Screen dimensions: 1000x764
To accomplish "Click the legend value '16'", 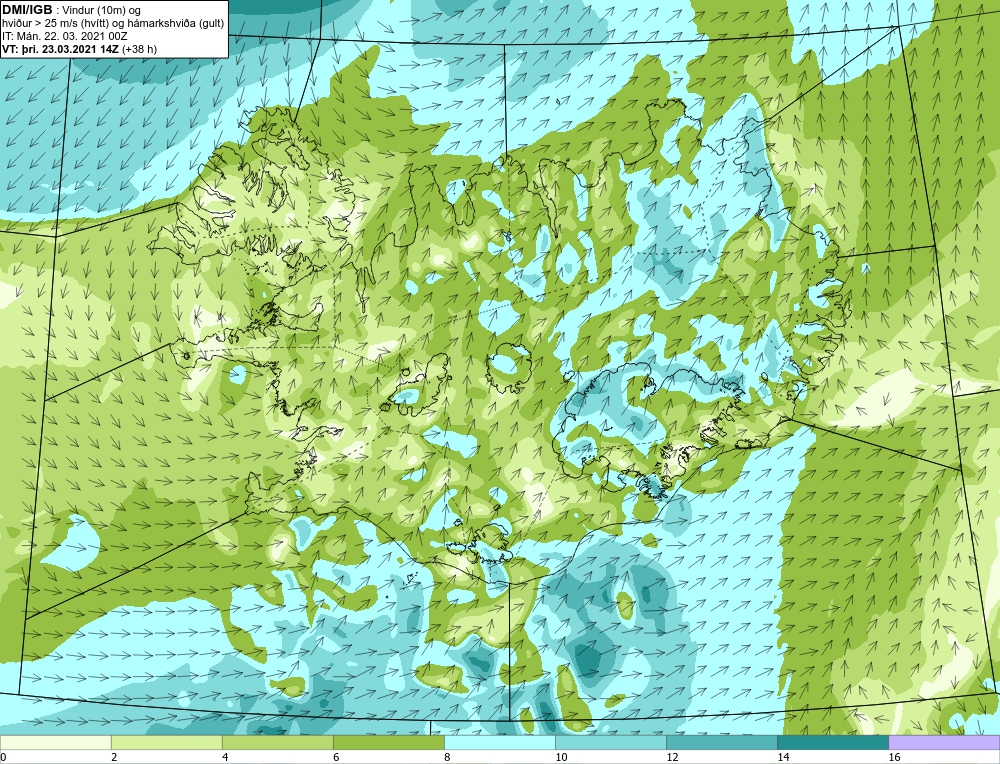I will tap(894, 757).
